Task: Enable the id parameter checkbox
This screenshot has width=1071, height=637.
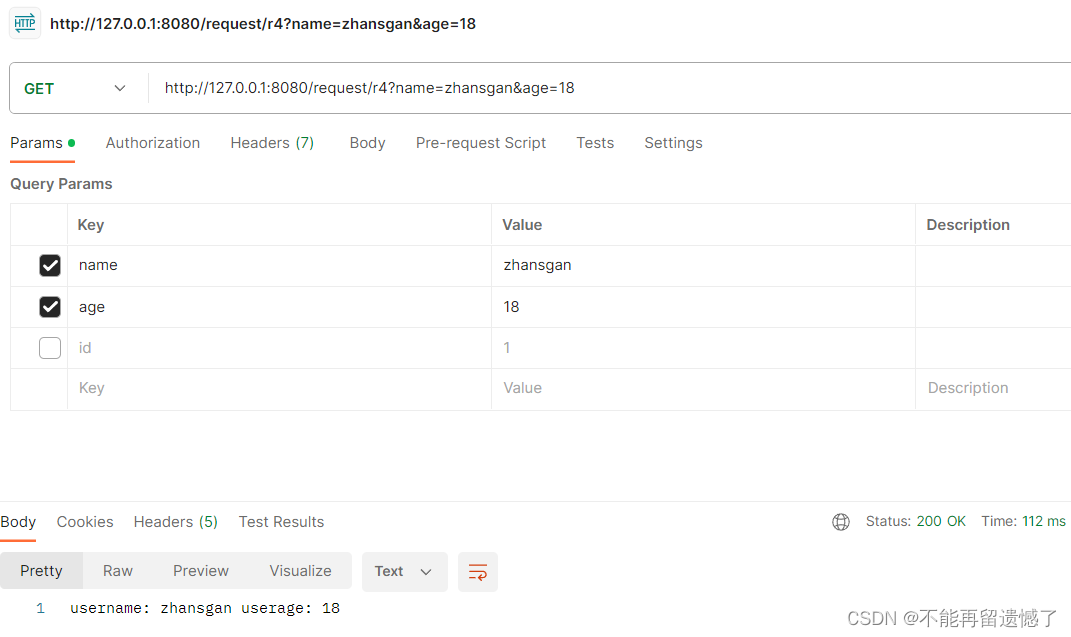Action: pos(50,348)
